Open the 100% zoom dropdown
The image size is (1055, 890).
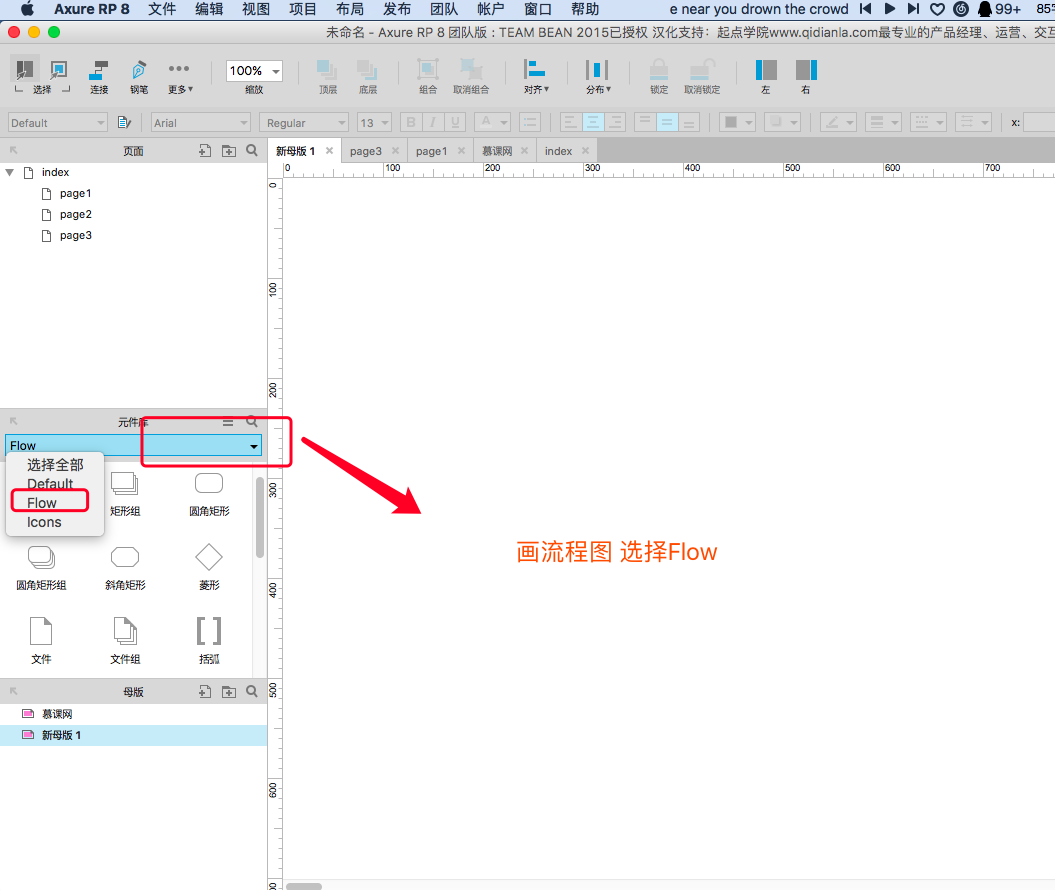tap(254, 71)
